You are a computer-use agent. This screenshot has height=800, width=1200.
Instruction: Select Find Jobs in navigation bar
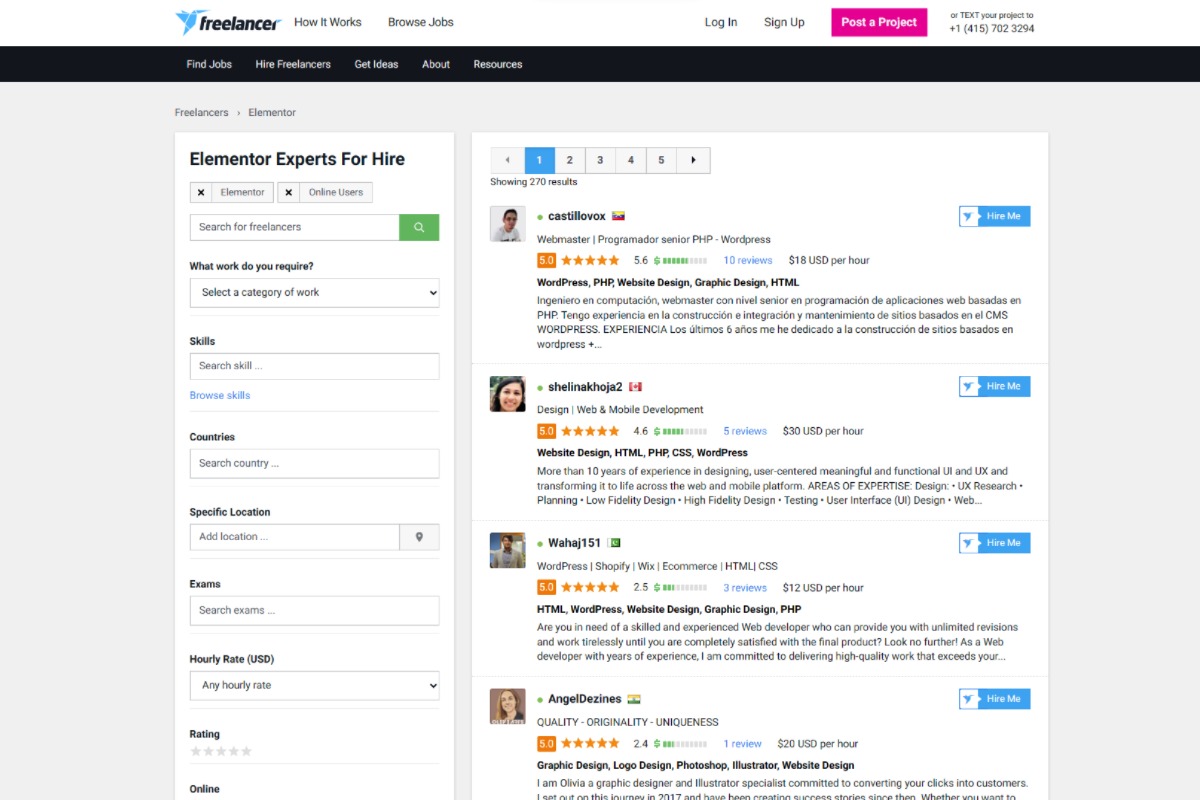click(209, 64)
